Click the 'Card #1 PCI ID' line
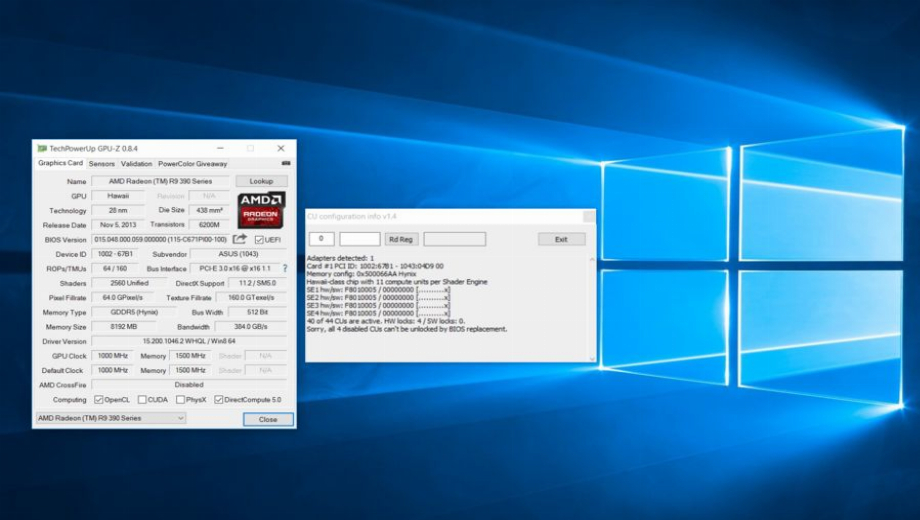This screenshot has width=920, height=520. pos(375,266)
